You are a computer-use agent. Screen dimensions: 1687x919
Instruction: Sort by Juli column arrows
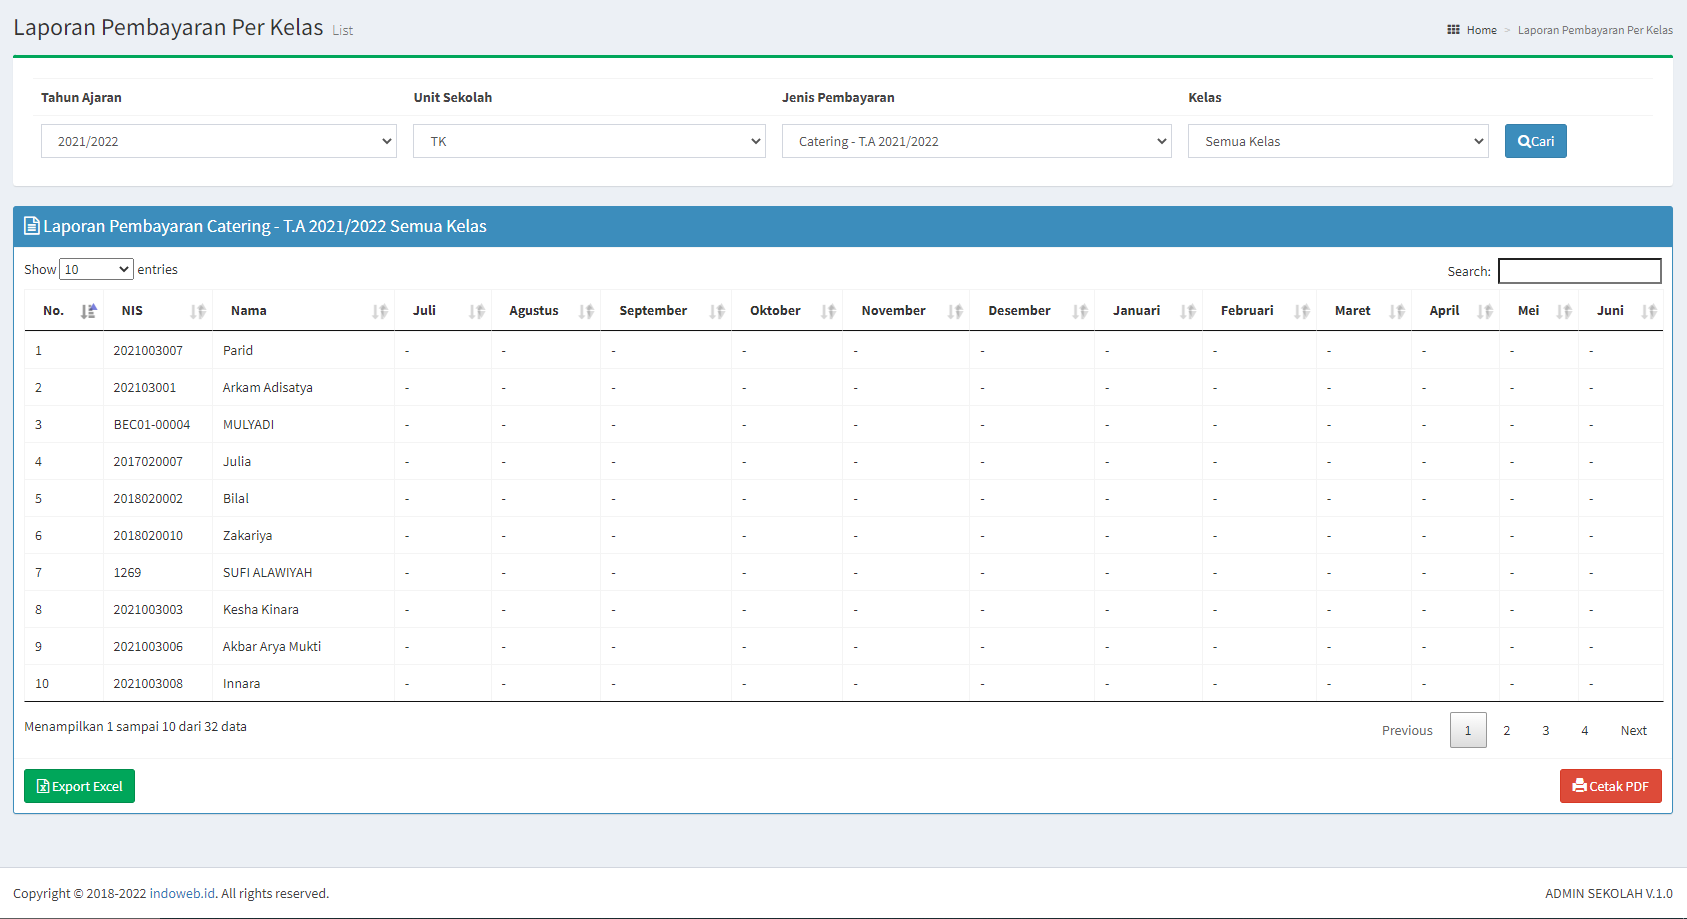[x=477, y=311]
